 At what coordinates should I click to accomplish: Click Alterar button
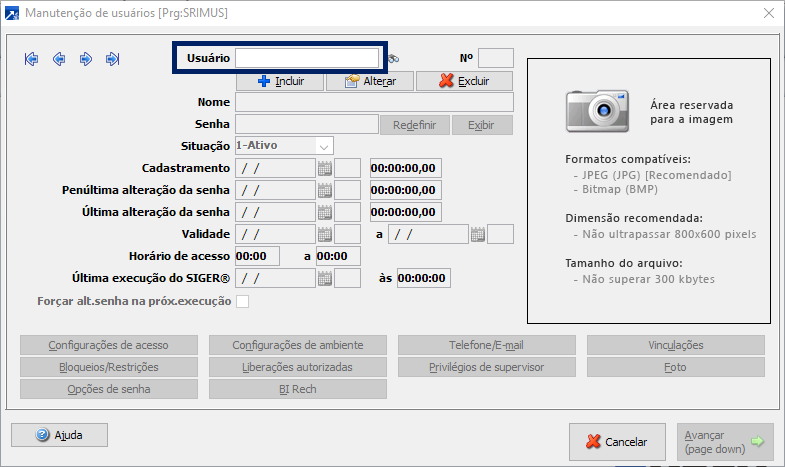pyautogui.click(x=370, y=81)
